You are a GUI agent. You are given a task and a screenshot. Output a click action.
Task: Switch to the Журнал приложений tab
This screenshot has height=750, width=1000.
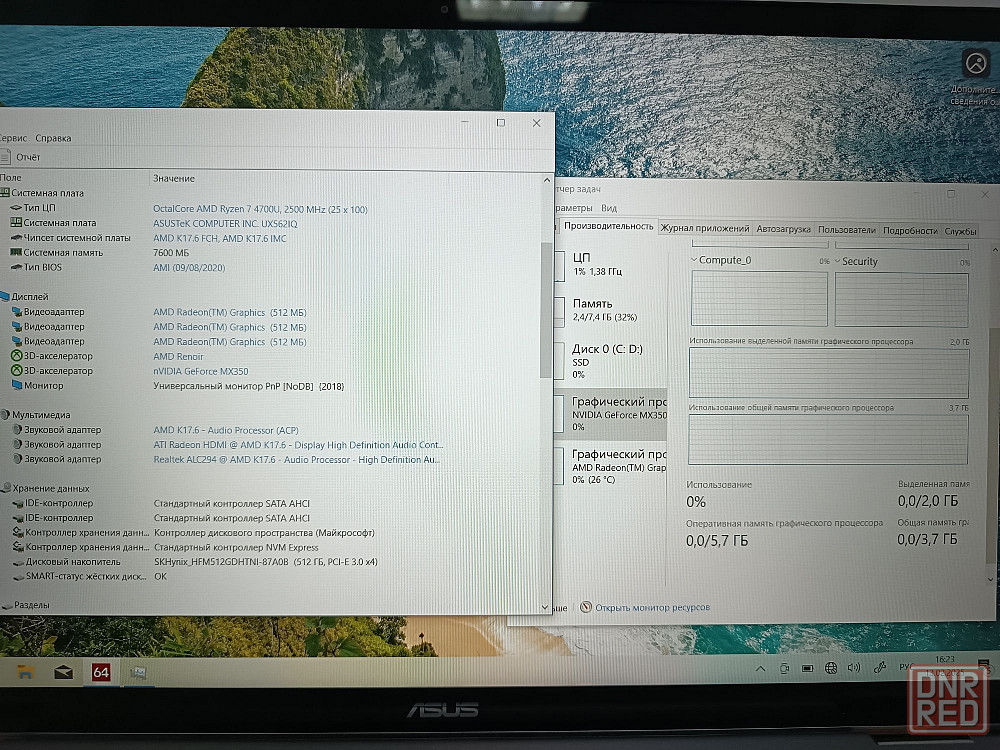[705, 228]
